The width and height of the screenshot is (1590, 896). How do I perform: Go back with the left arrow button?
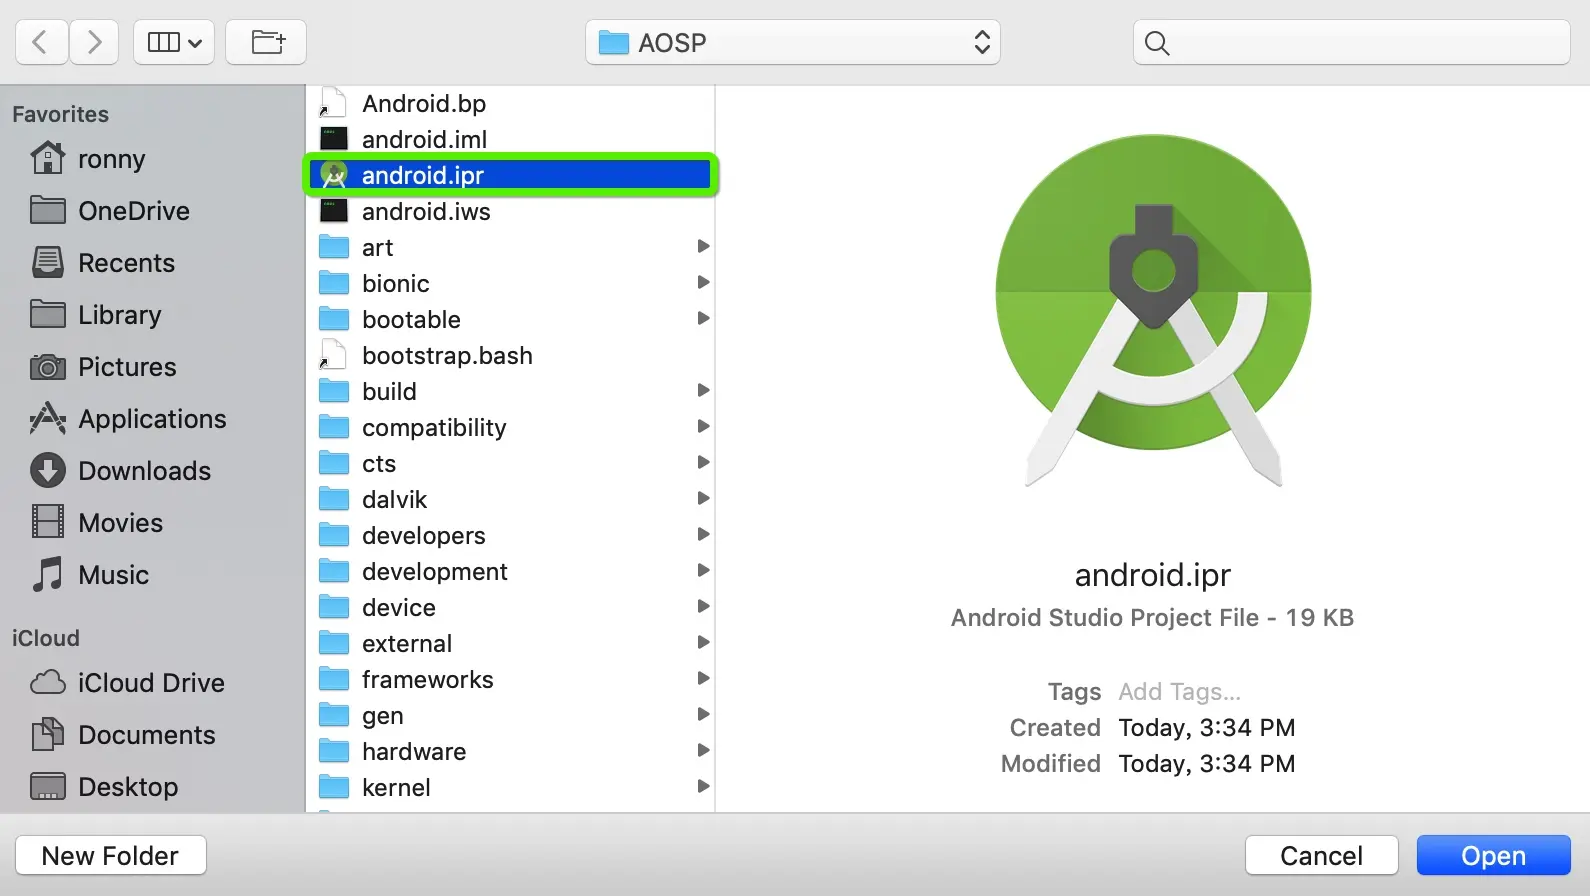pyautogui.click(x=41, y=42)
